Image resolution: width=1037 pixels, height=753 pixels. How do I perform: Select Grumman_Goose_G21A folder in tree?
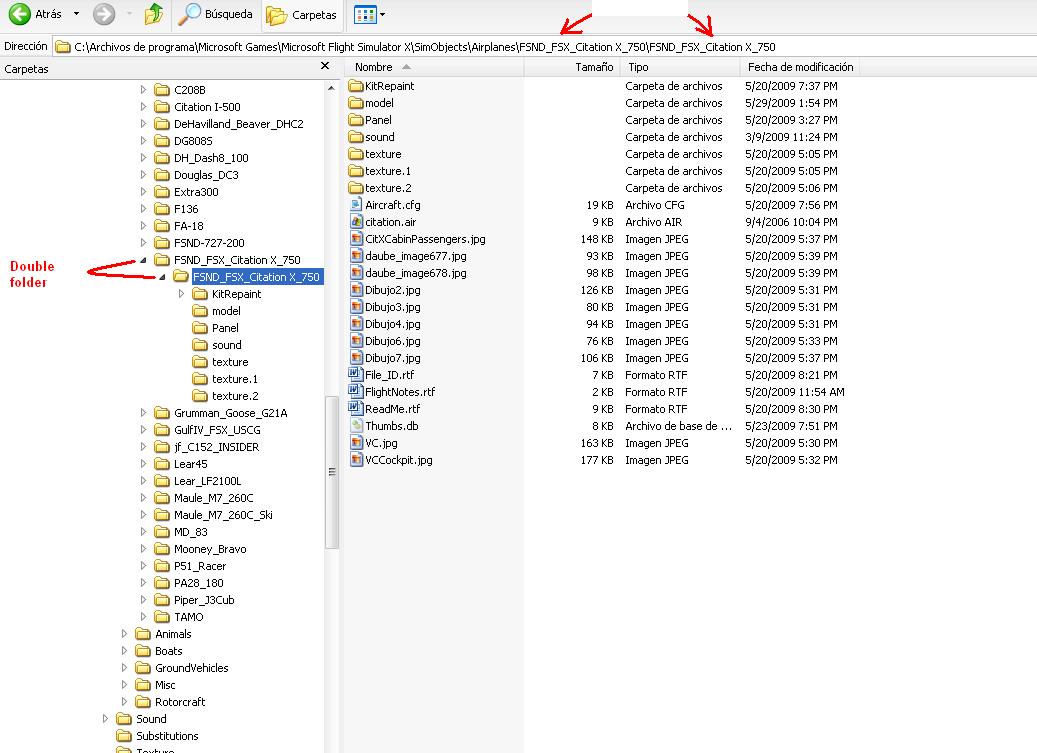click(230, 413)
